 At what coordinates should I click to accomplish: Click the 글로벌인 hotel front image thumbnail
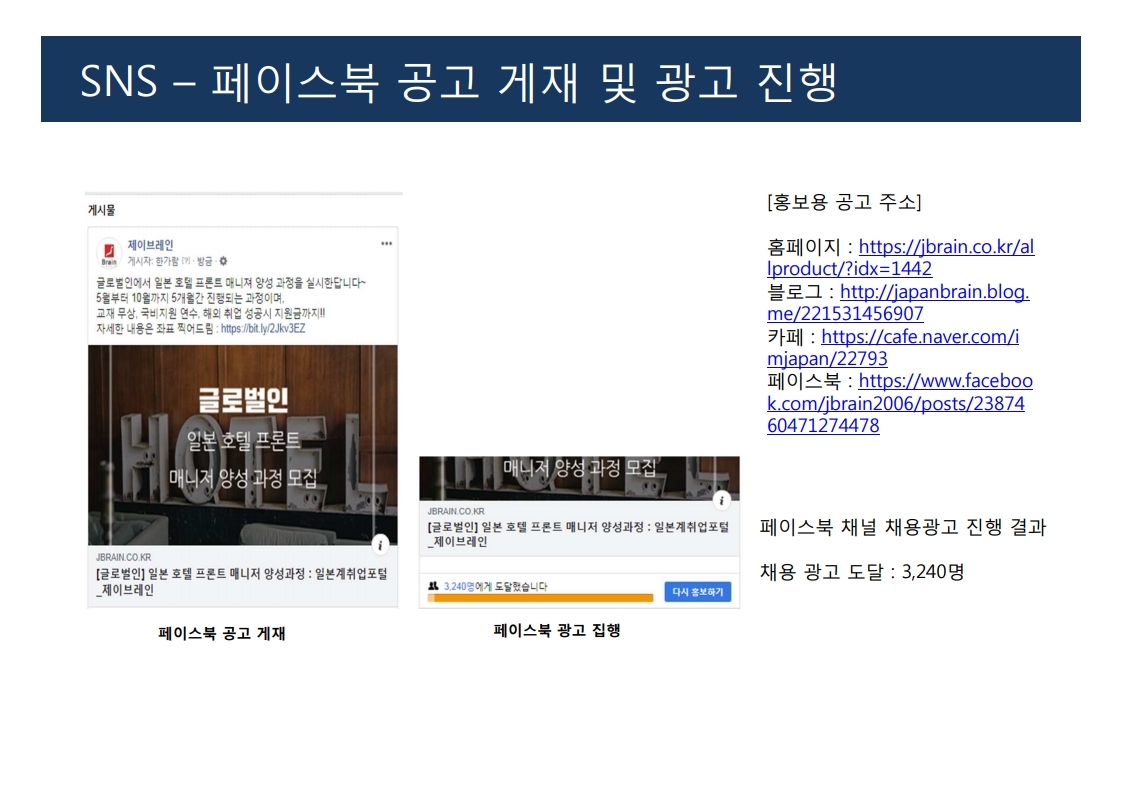[x=243, y=445]
